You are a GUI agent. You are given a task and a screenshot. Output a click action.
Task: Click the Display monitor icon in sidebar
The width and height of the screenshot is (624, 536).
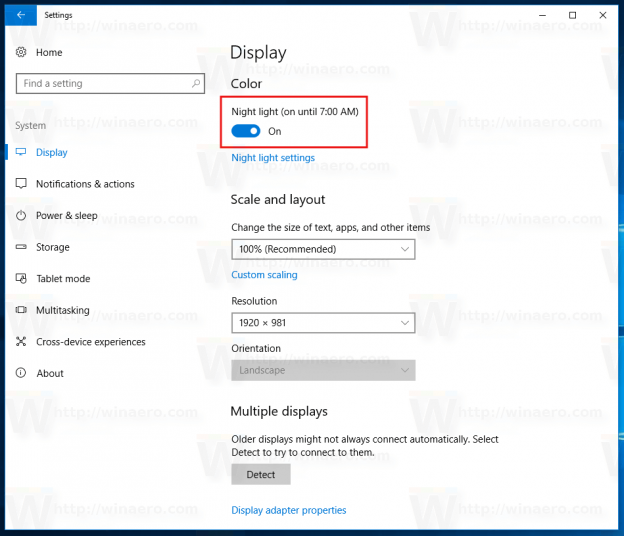pyautogui.click(x=21, y=152)
